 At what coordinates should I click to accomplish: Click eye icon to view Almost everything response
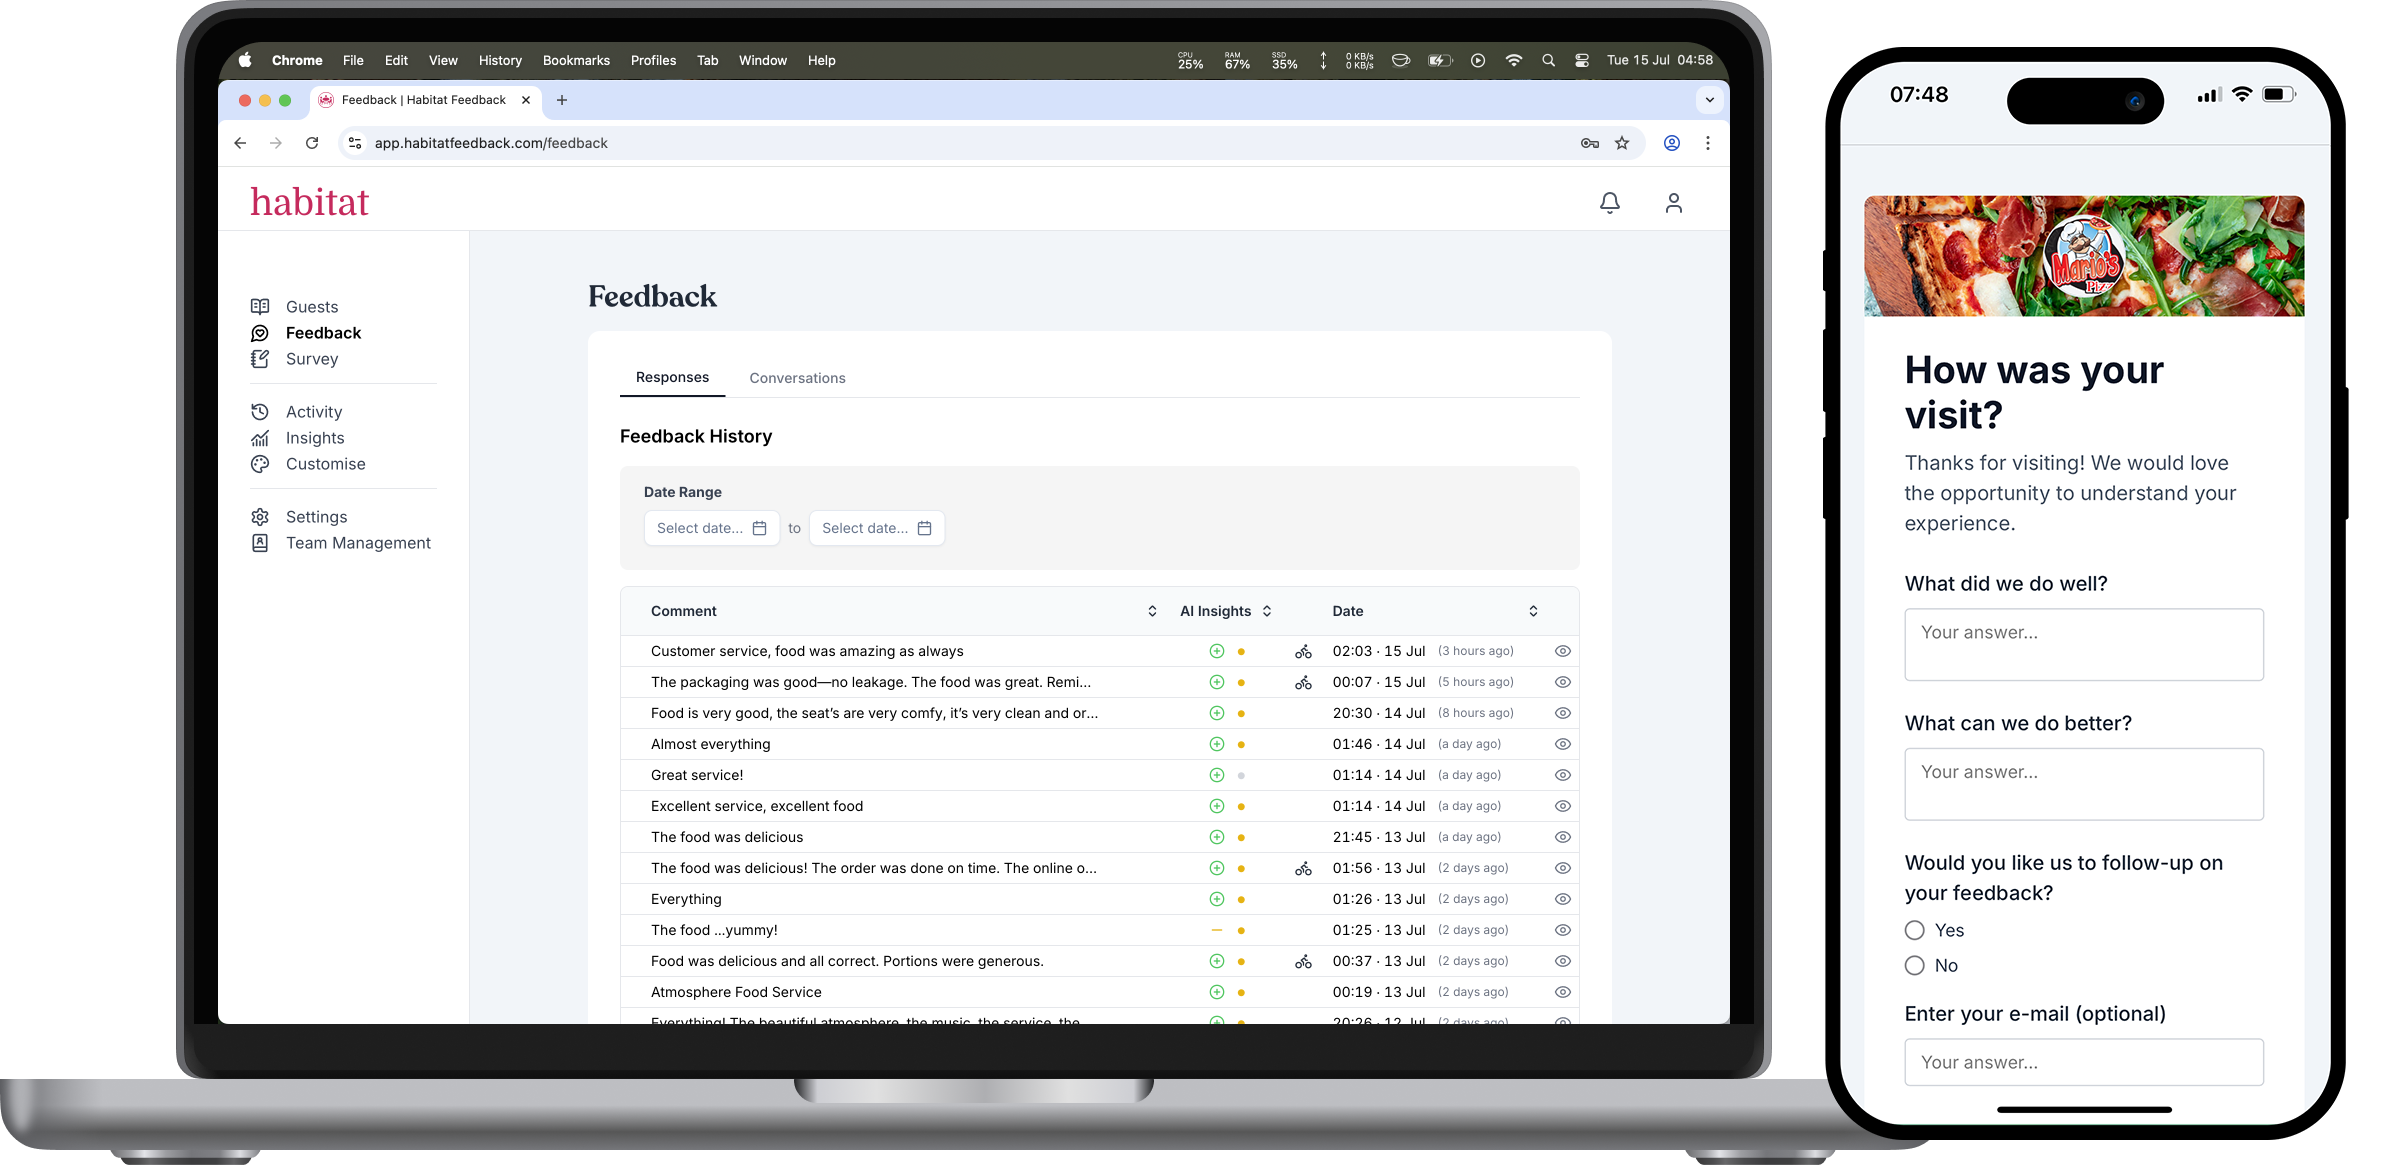[x=1562, y=744]
